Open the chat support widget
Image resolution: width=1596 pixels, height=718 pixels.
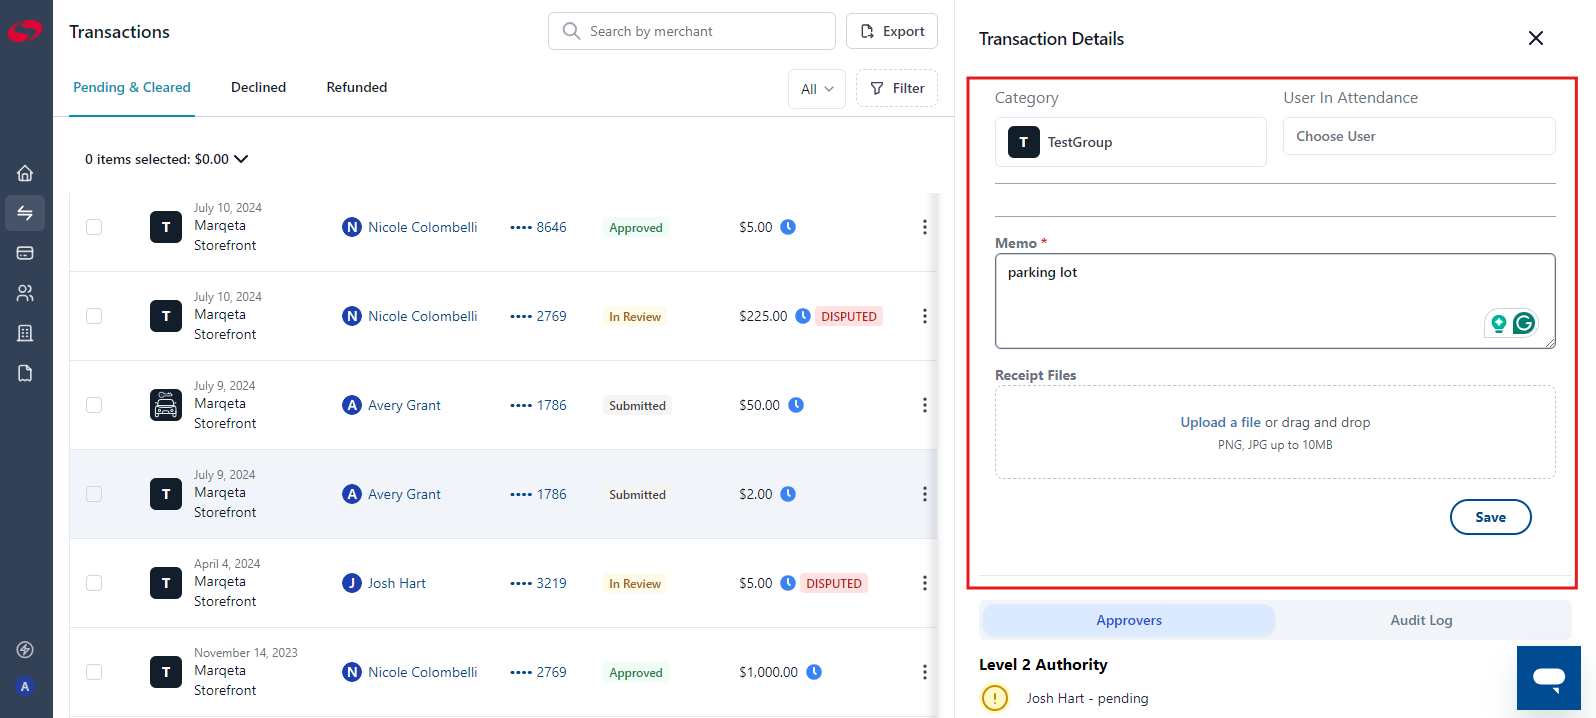tap(1548, 678)
